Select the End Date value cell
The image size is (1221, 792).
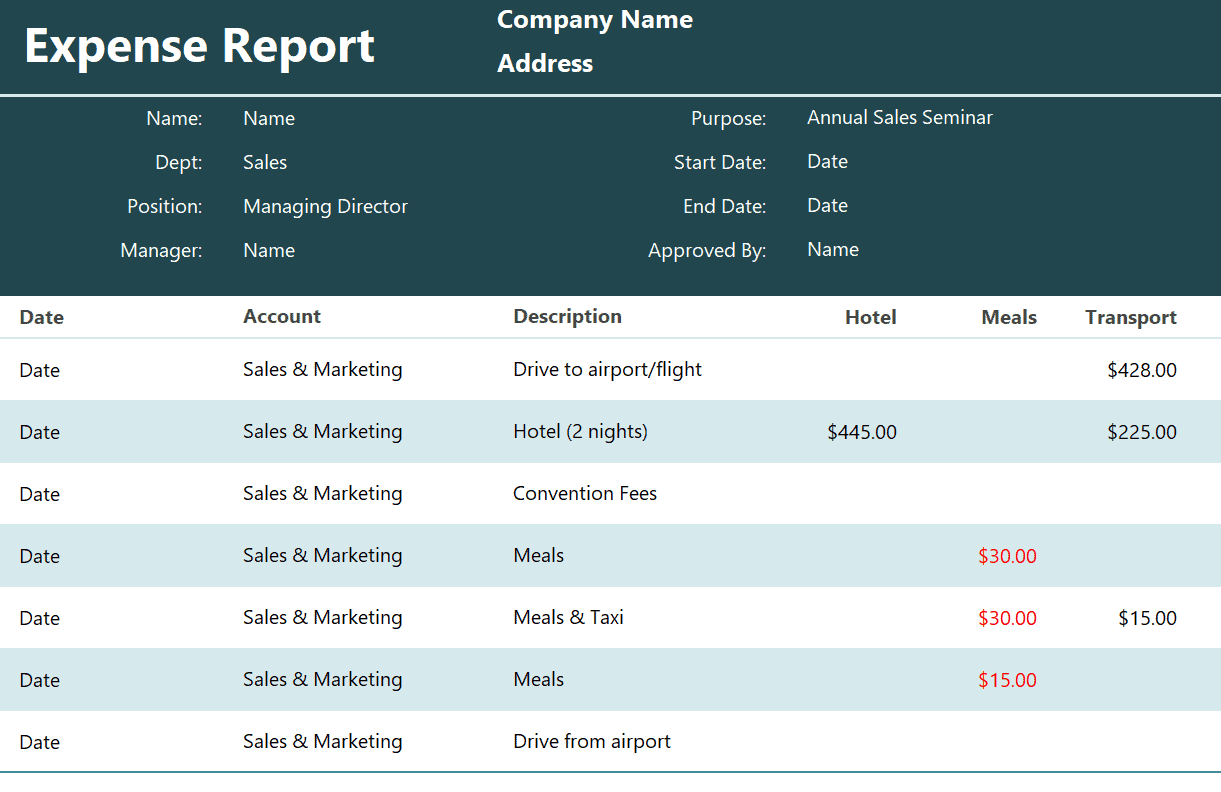tap(827, 206)
